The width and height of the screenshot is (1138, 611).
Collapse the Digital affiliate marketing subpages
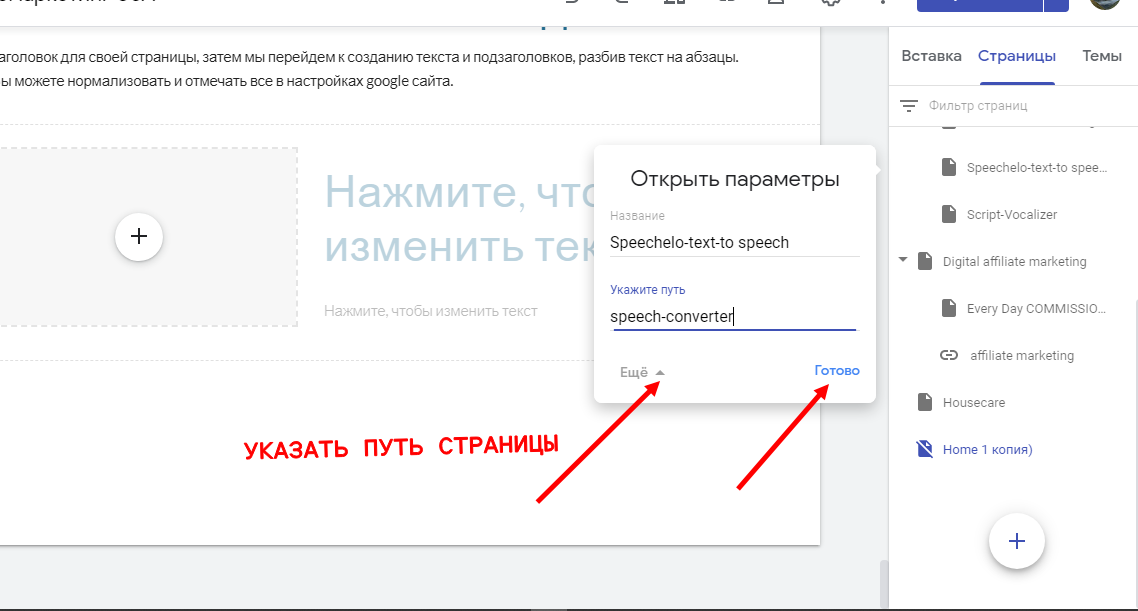point(903,260)
